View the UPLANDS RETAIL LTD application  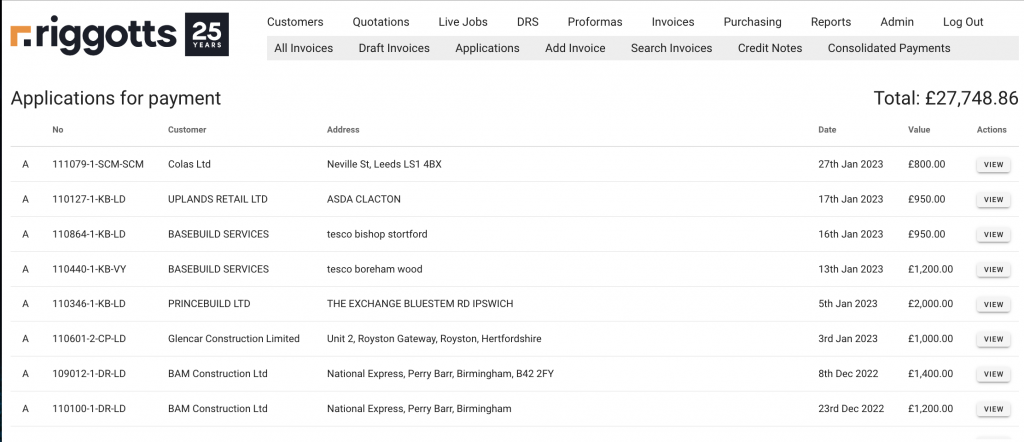993,200
